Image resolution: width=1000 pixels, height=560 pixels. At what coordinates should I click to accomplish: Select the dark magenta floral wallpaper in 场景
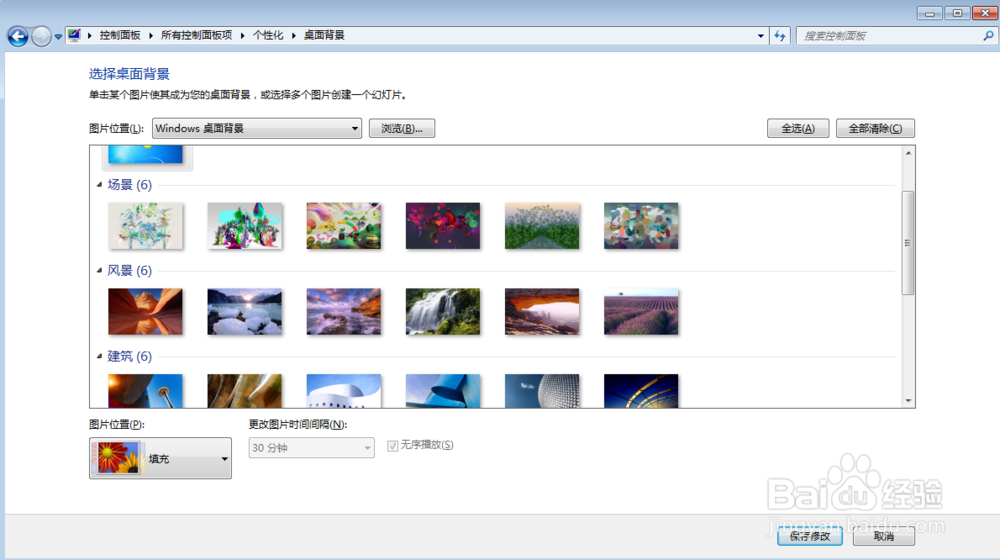[x=443, y=226]
